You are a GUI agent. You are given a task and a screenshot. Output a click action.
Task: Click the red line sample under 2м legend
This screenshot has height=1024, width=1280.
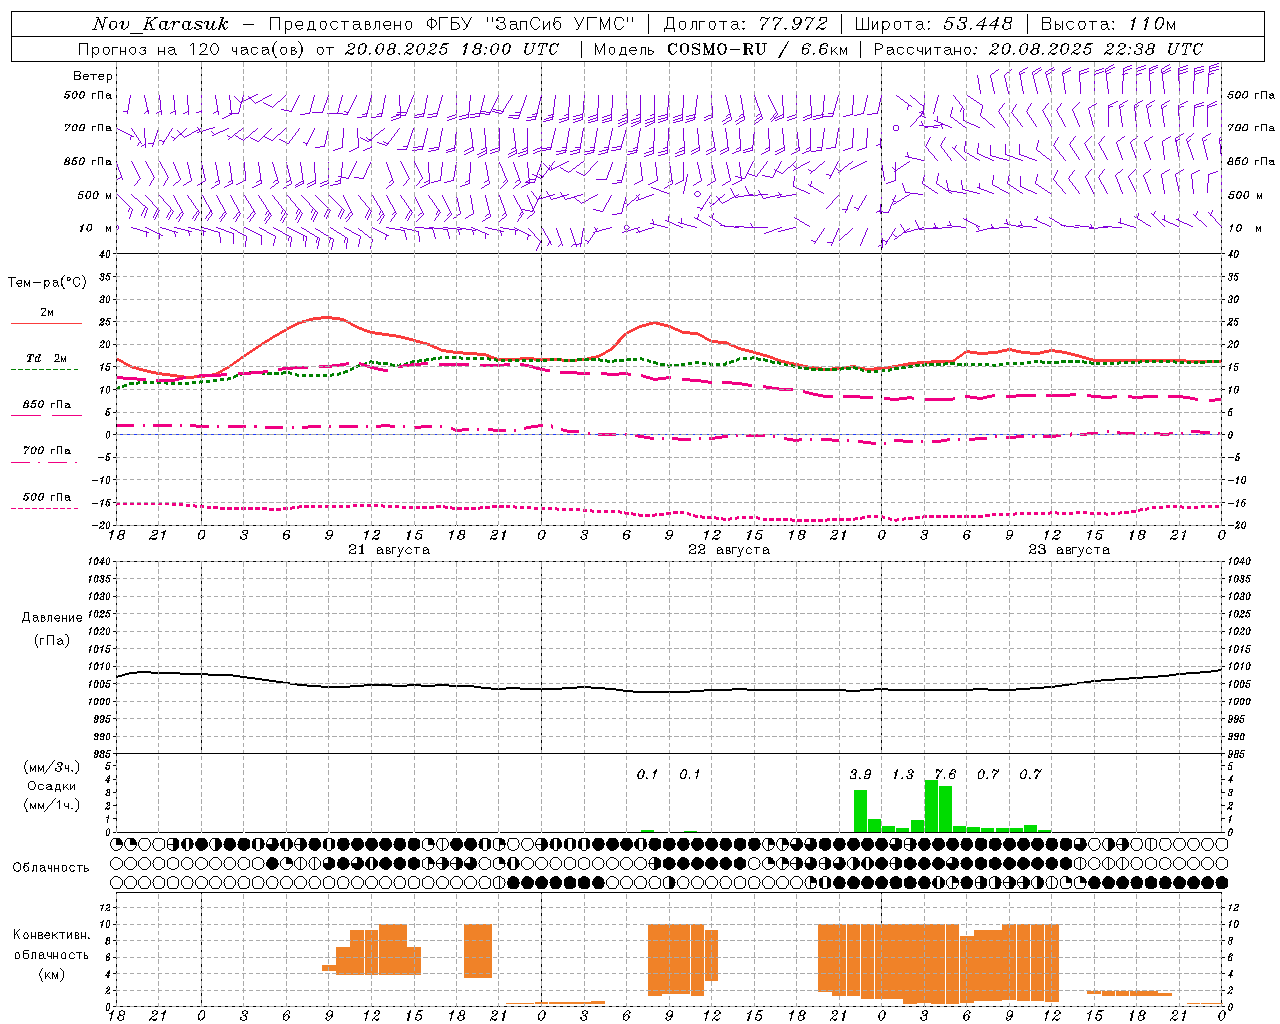[46, 323]
